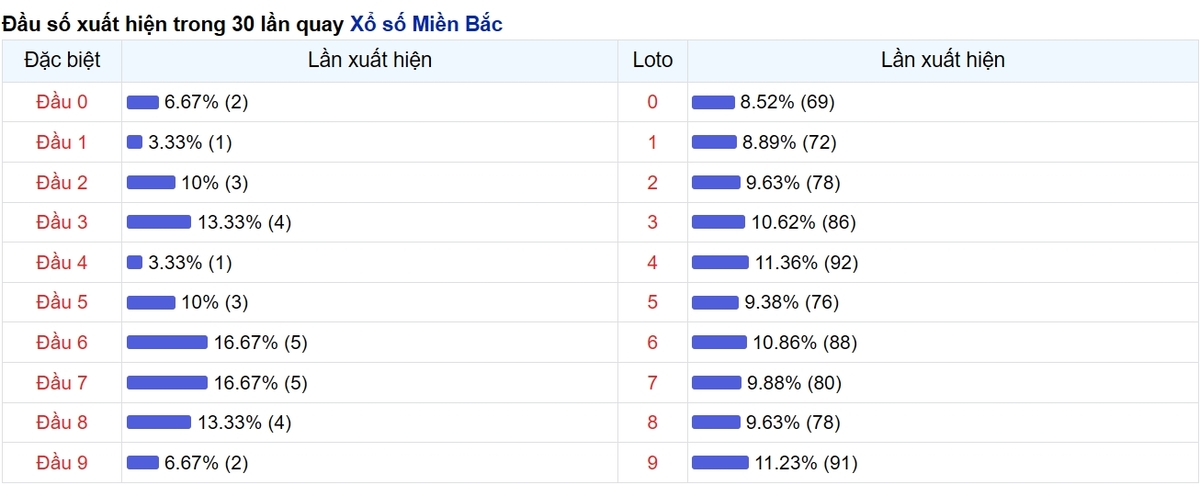Screen dimensions: 1200x485
Task: Select the Đầu 9 row label
Action: (62, 462)
